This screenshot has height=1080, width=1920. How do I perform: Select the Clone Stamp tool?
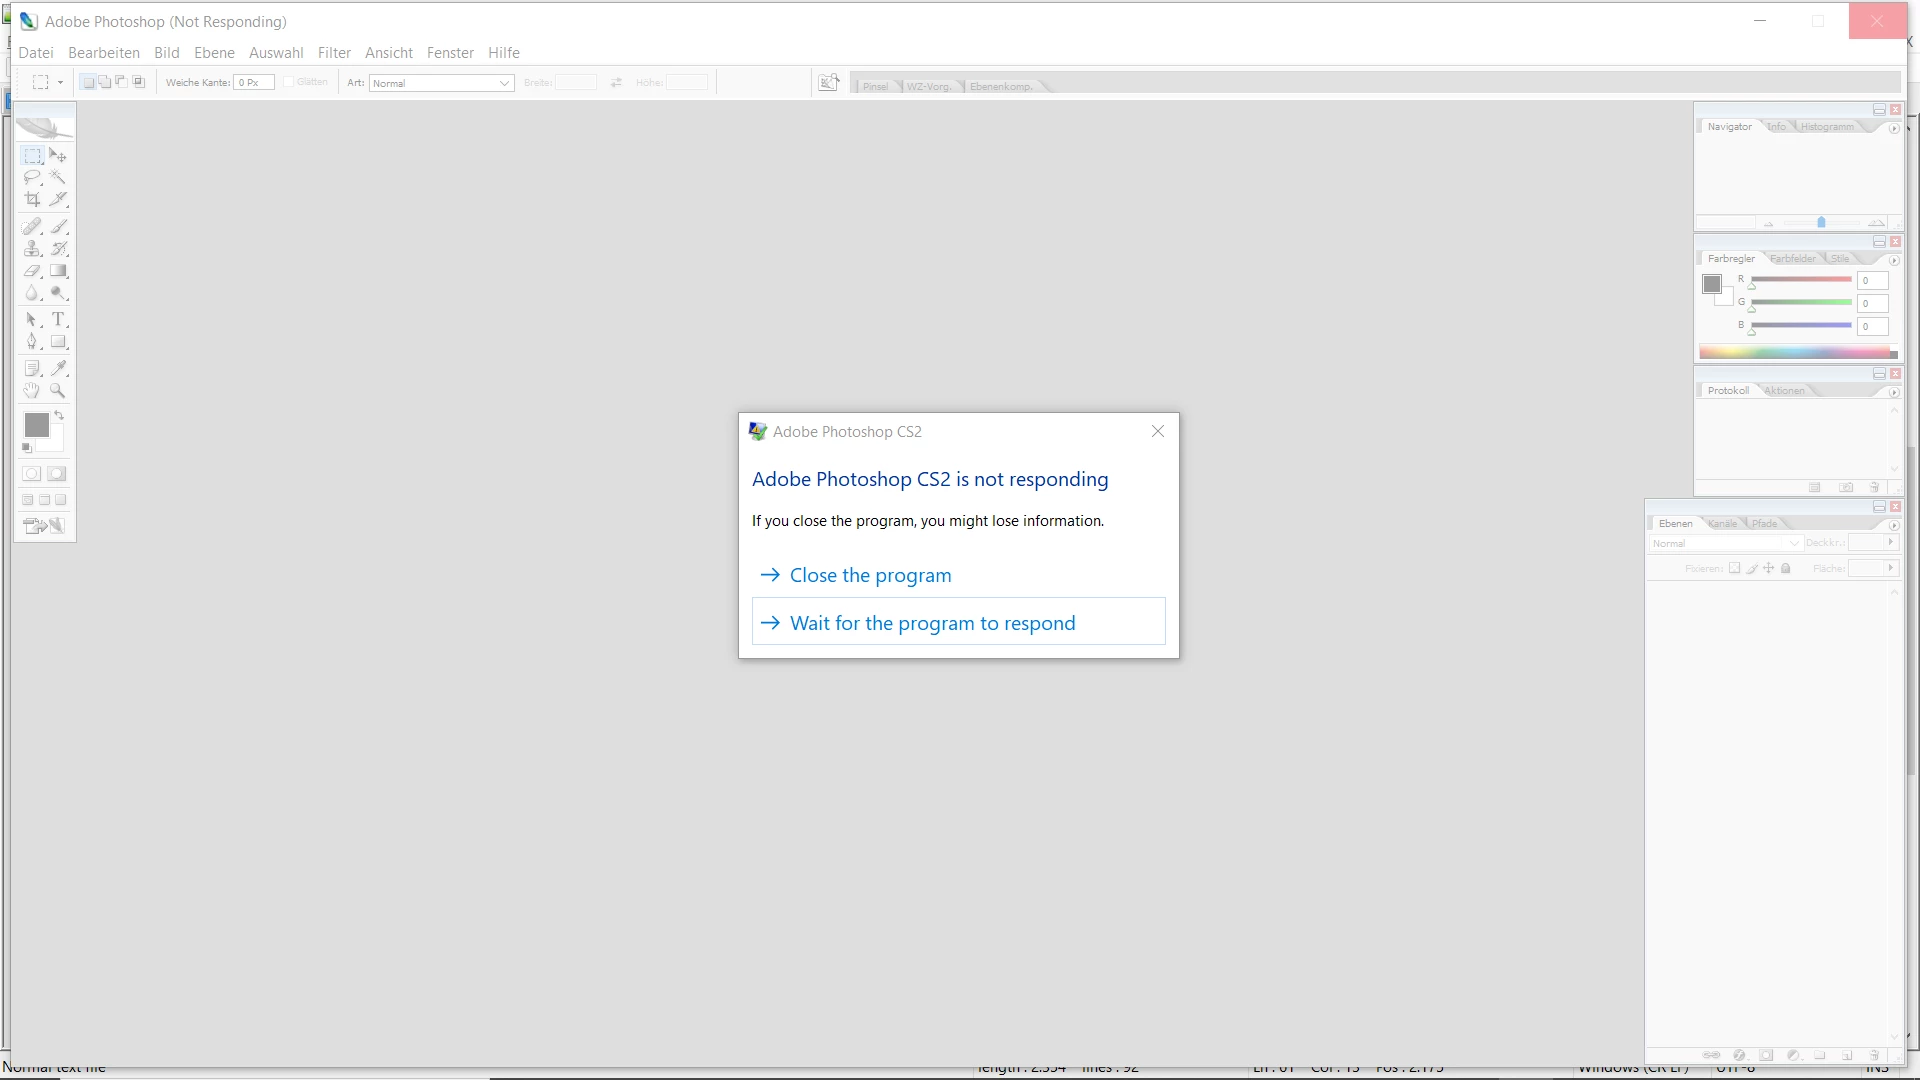pyautogui.click(x=32, y=249)
